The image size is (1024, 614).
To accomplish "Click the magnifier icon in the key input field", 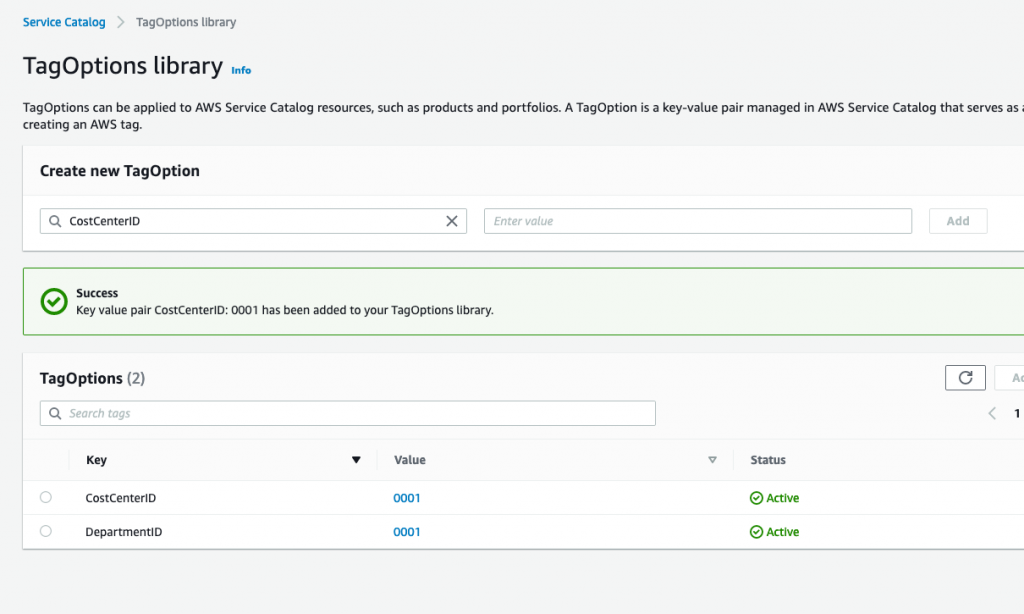I will click(x=55, y=220).
